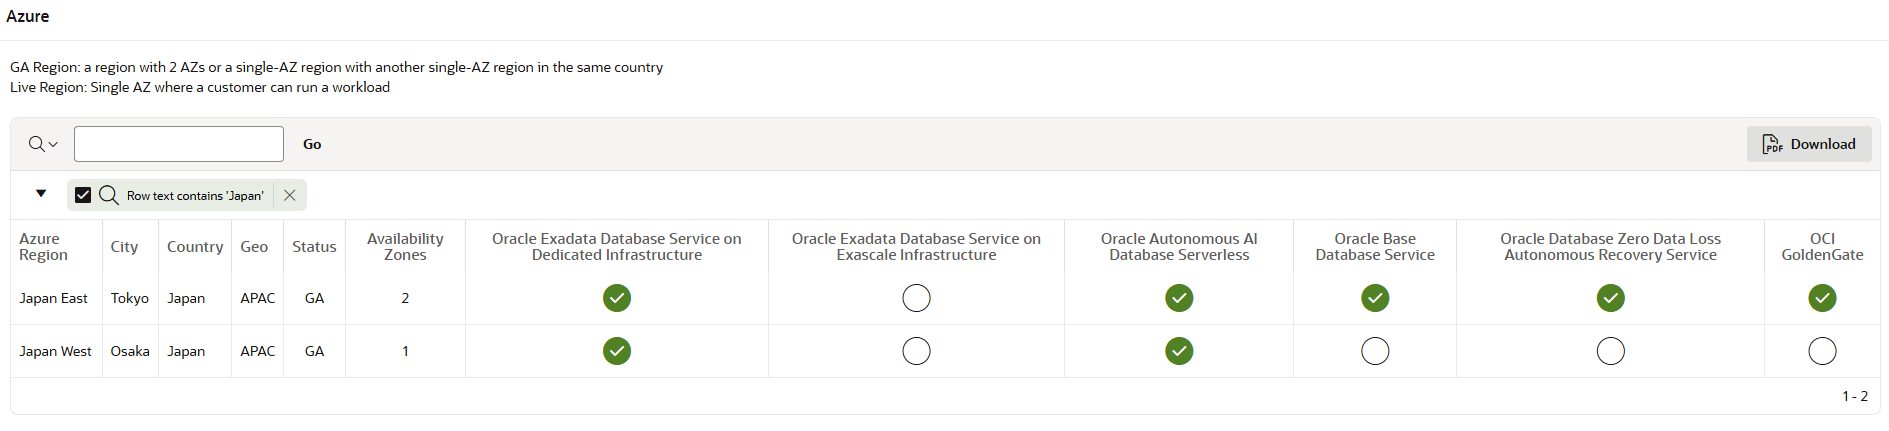Click Japan East Exascale Infrastructure empty circle
Image resolution: width=1889 pixels, height=431 pixels.
916,298
